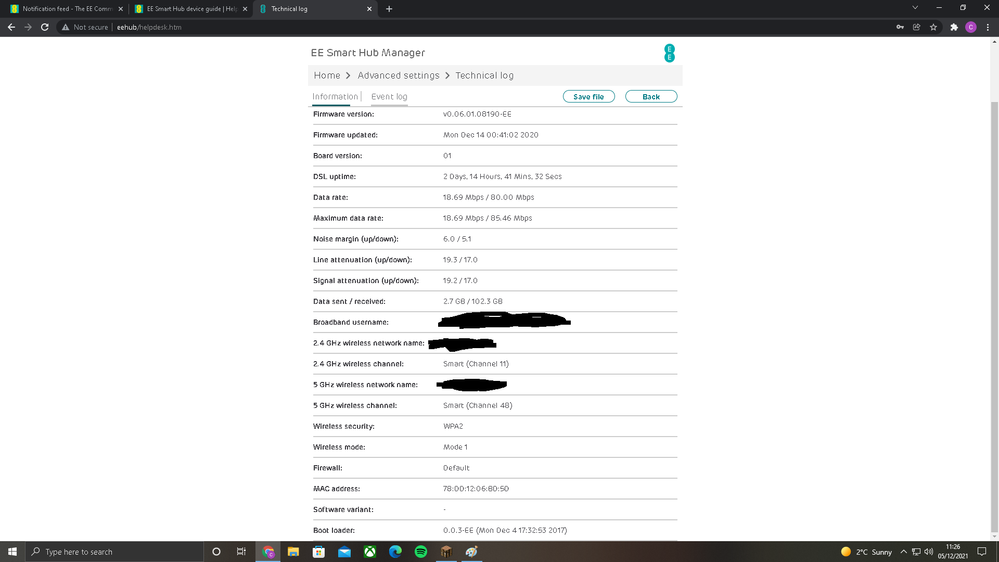Open Microsoft Store from the taskbar

tap(319, 552)
